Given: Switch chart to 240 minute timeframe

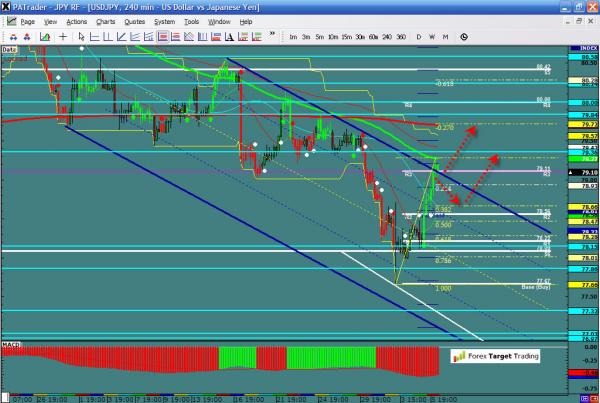Looking at the screenshot, I should pyautogui.click(x=387, y=36).
